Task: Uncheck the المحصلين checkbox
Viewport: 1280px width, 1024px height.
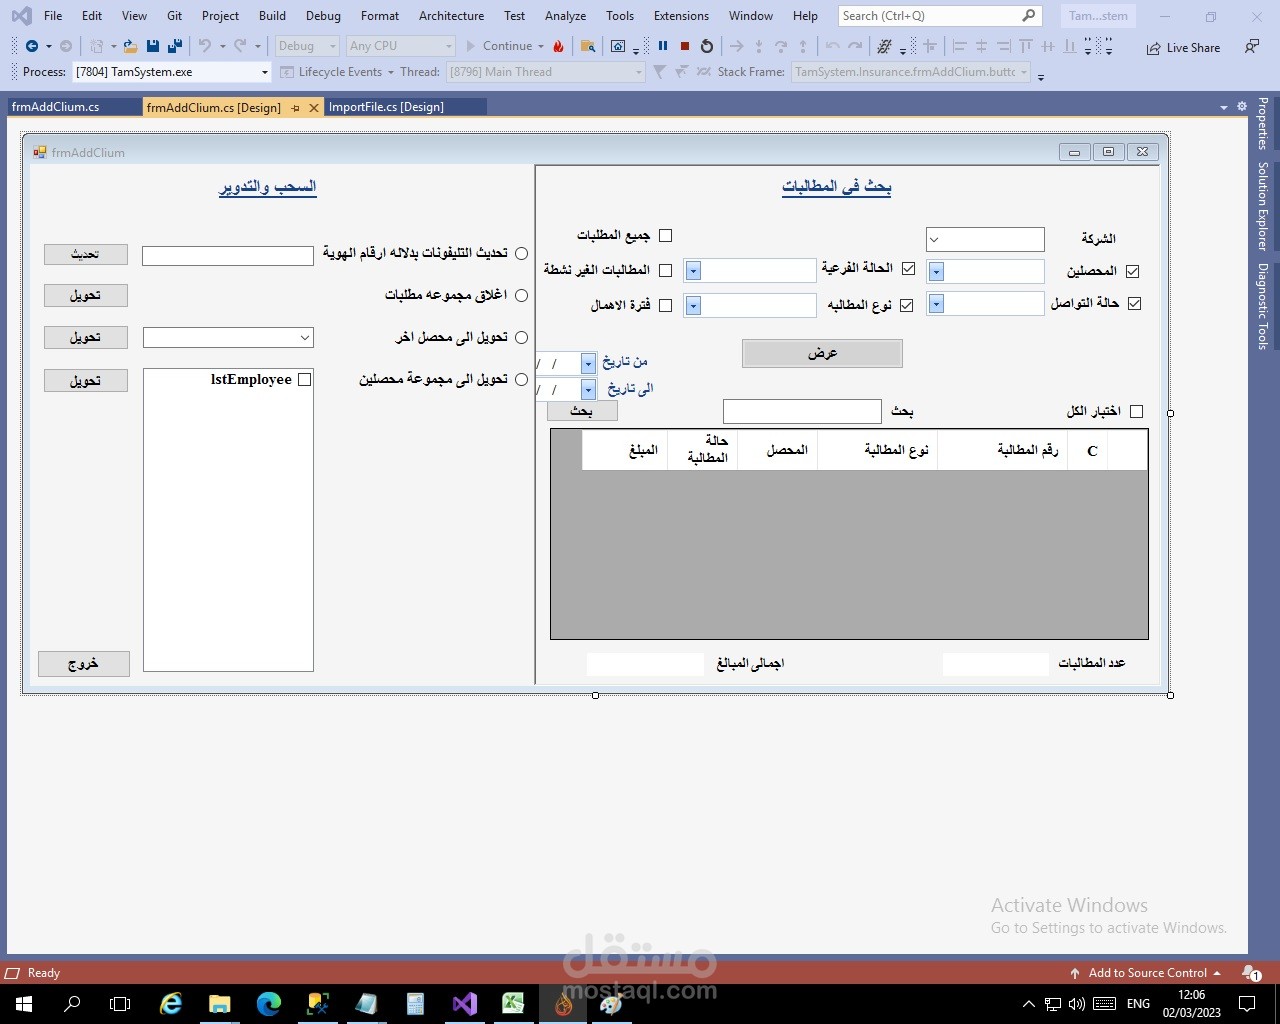Action: point(1132,271)
